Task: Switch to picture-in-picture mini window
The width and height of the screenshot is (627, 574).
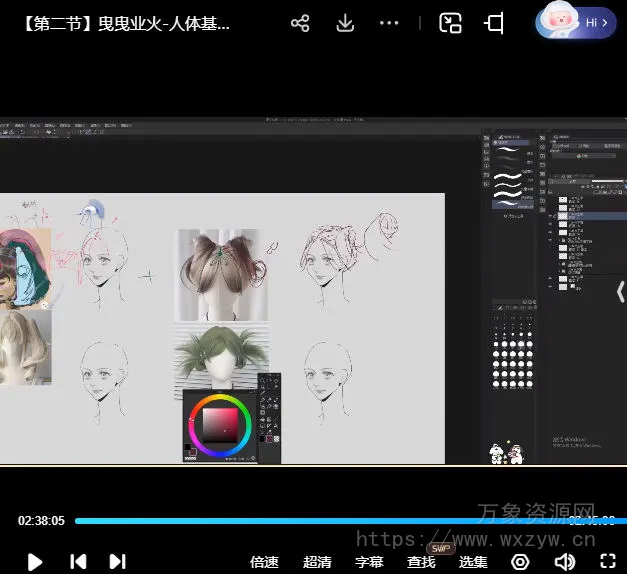Action: (451, 23)
